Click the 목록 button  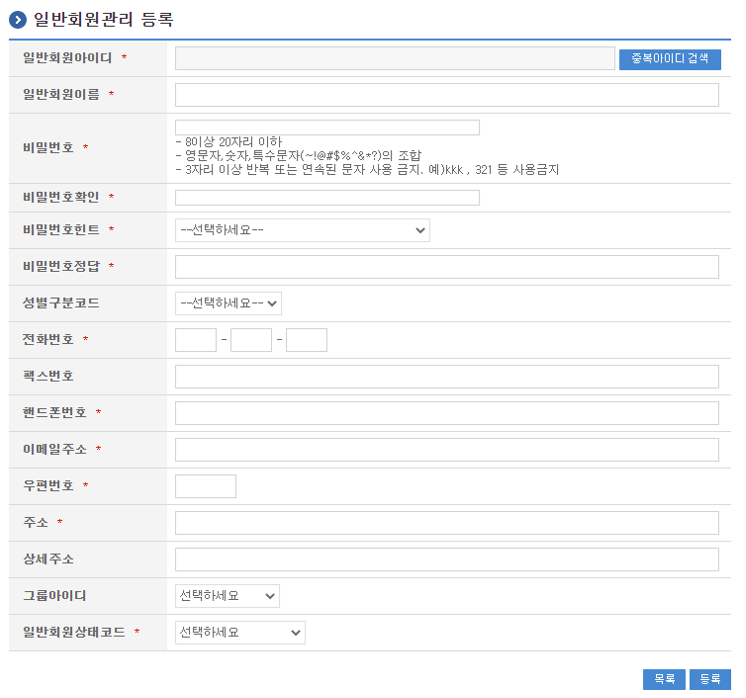[664, 679]
